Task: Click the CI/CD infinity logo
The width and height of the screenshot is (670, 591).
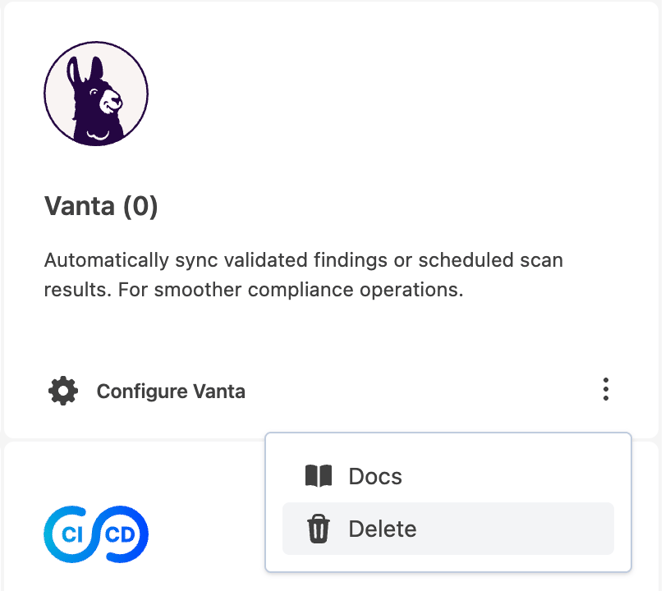Action: [96, 533]
